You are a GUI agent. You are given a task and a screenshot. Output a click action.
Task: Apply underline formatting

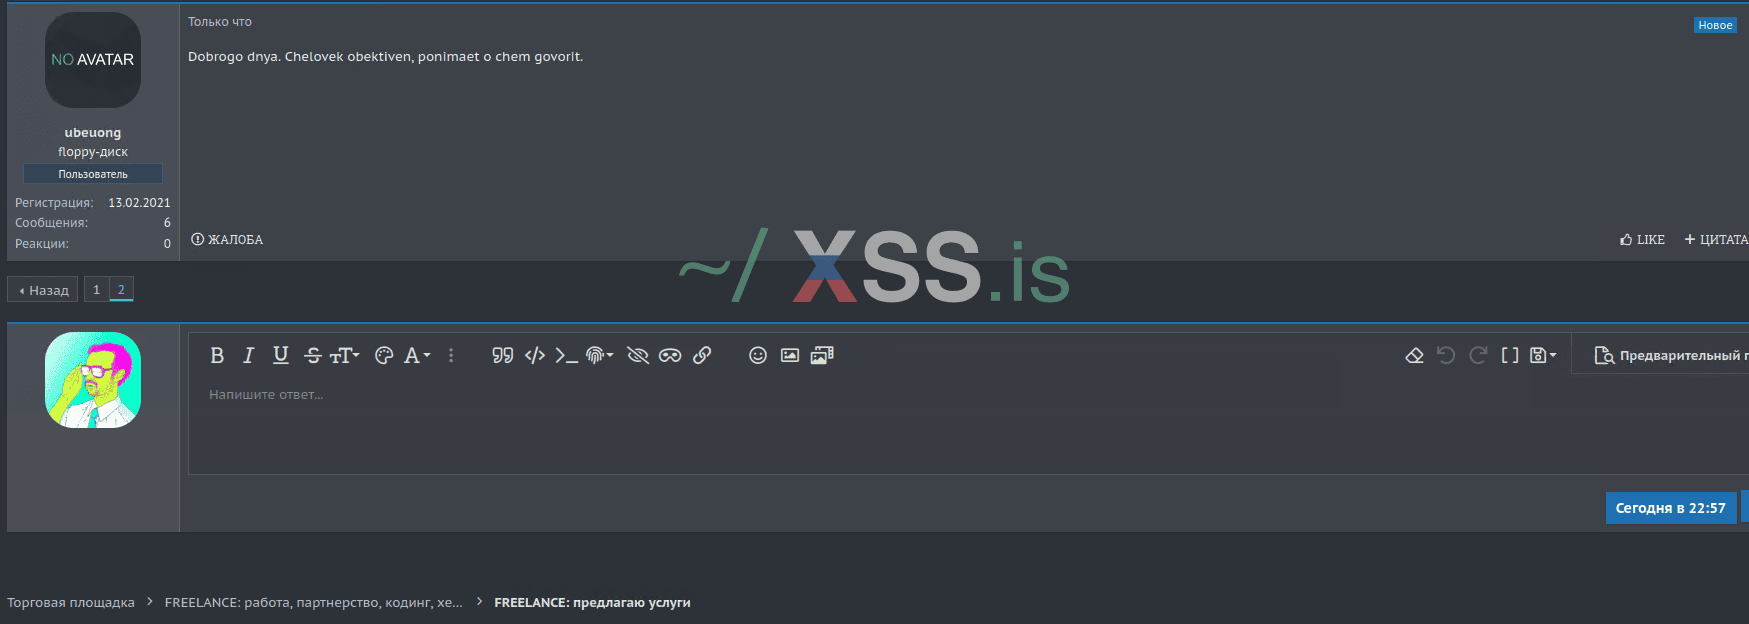pos(281,355)
